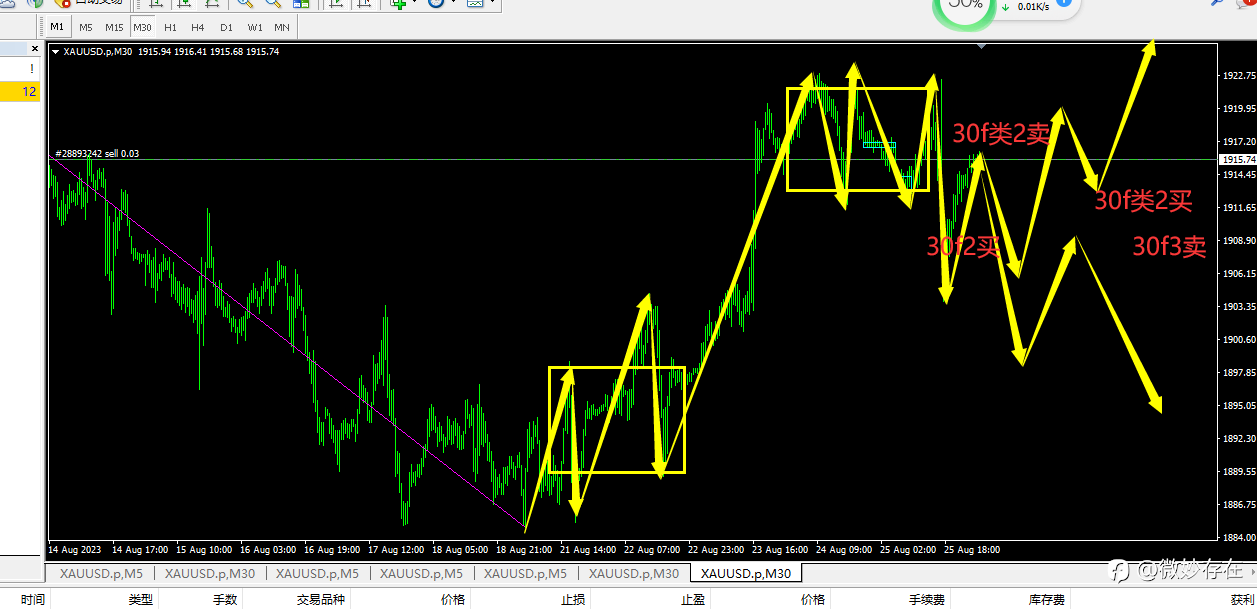Click the 止损 column header
This screenshot has height=609, width=1257.
pyautogui.click(x=573, y=599)
